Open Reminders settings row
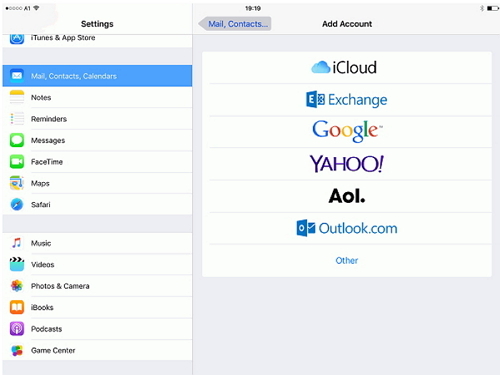 point(97,119)
